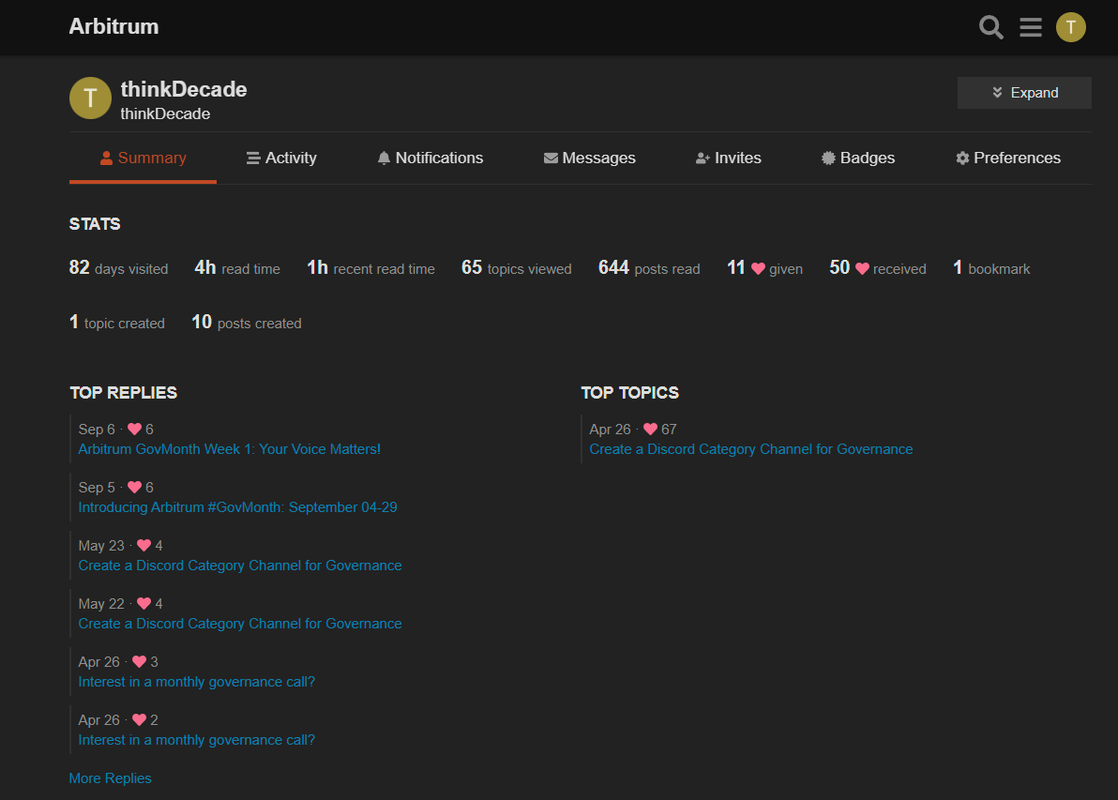Screen dimensions: 1118x800
Task: Click the More Replies link
Action: (110, 779)
